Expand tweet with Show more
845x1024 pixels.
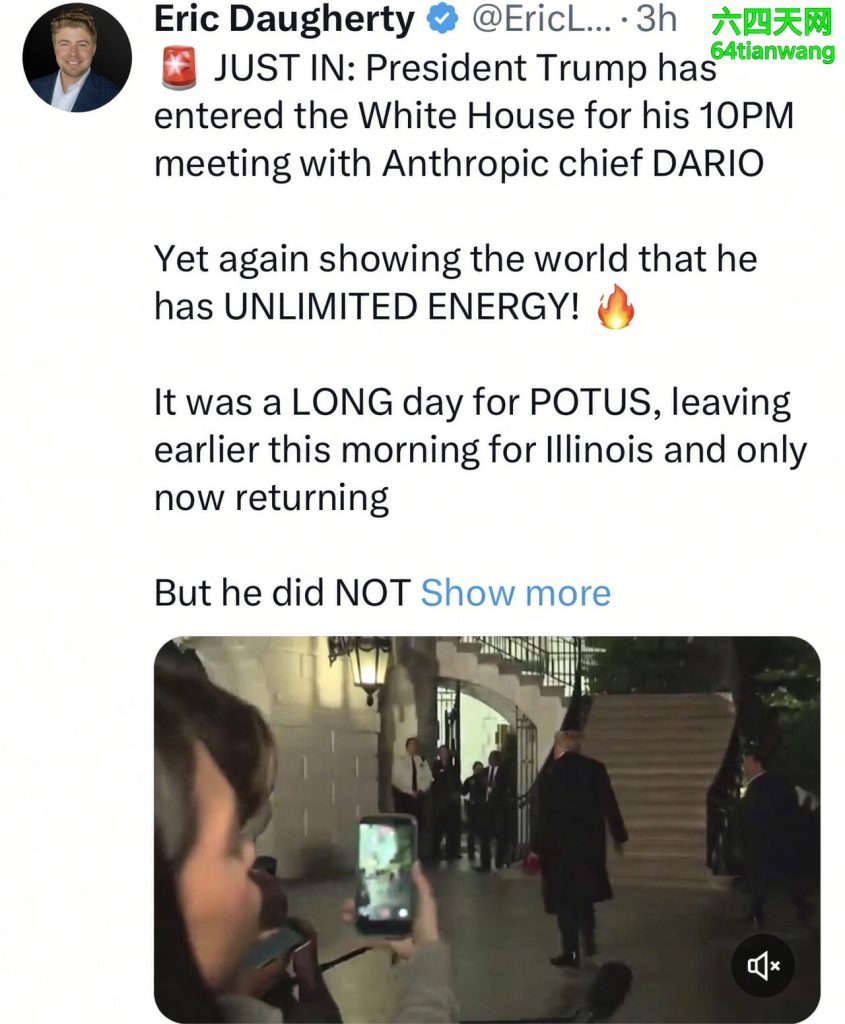point(516,593)
